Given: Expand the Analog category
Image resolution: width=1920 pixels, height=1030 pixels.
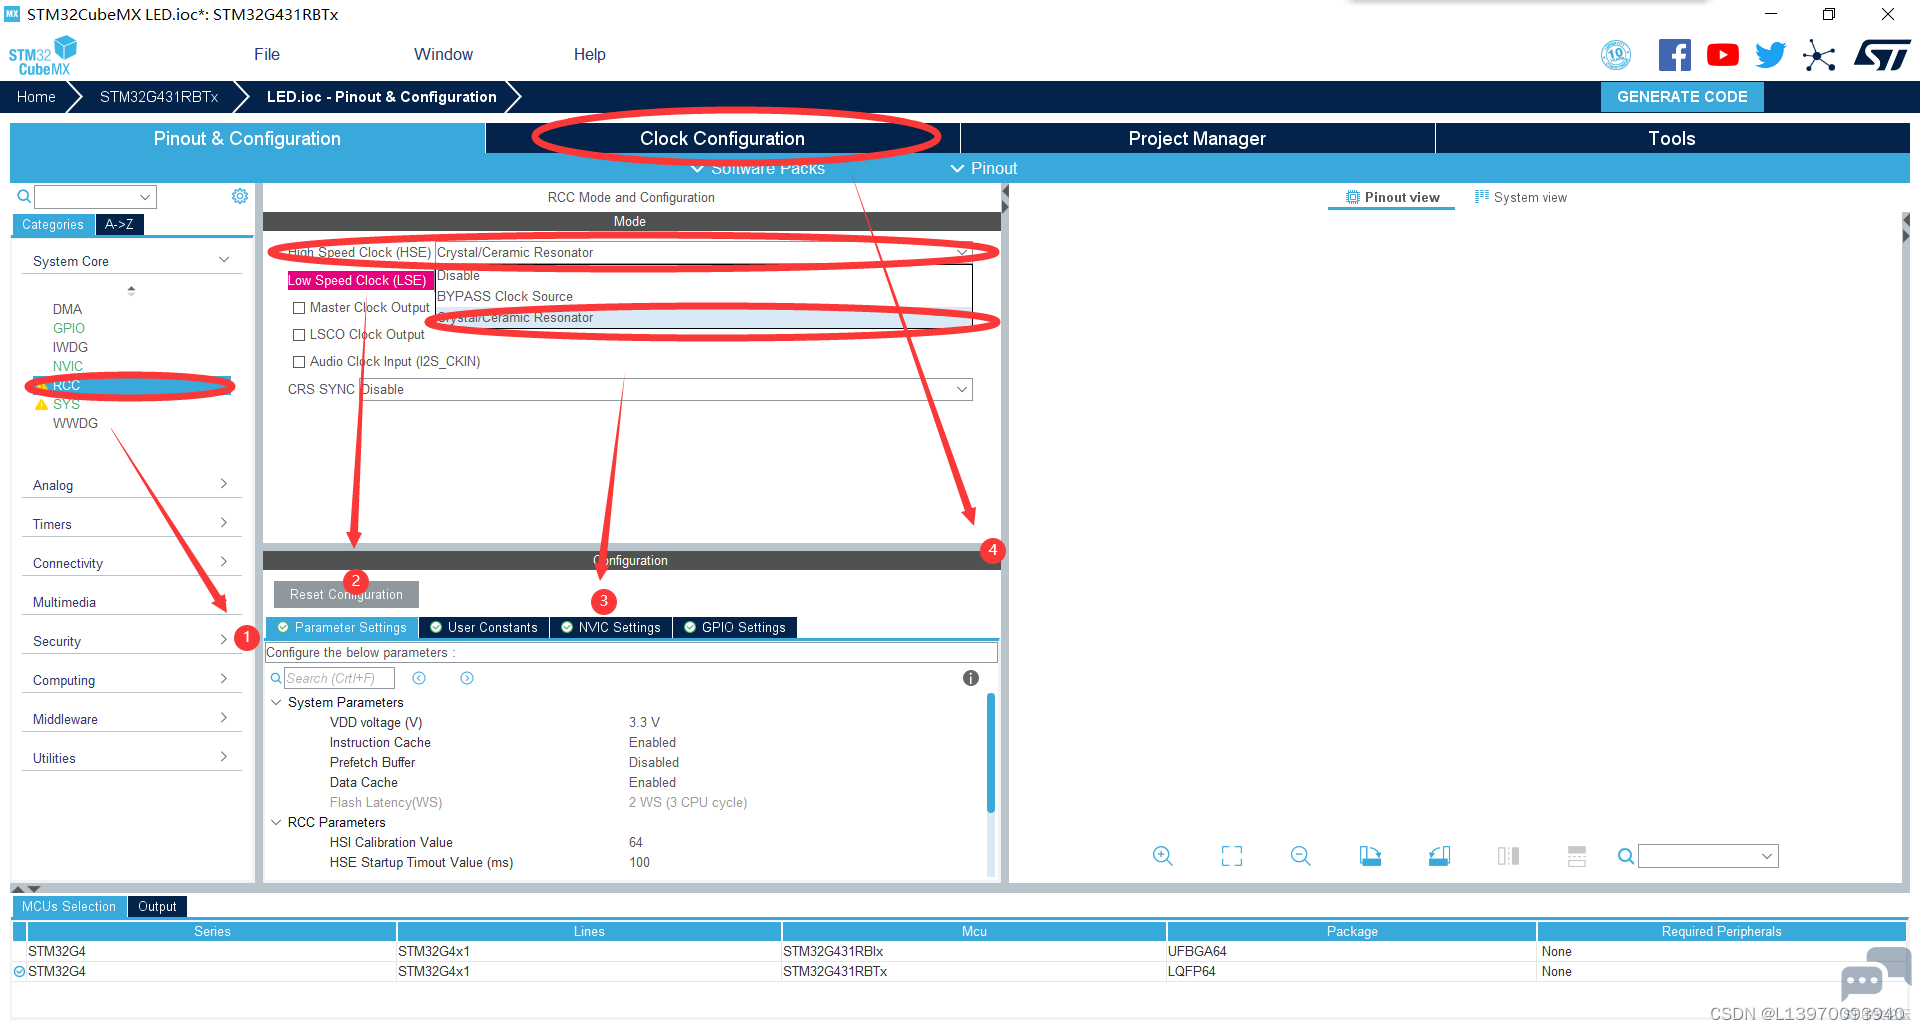Looking at the screenshot, I should (224, 484).
